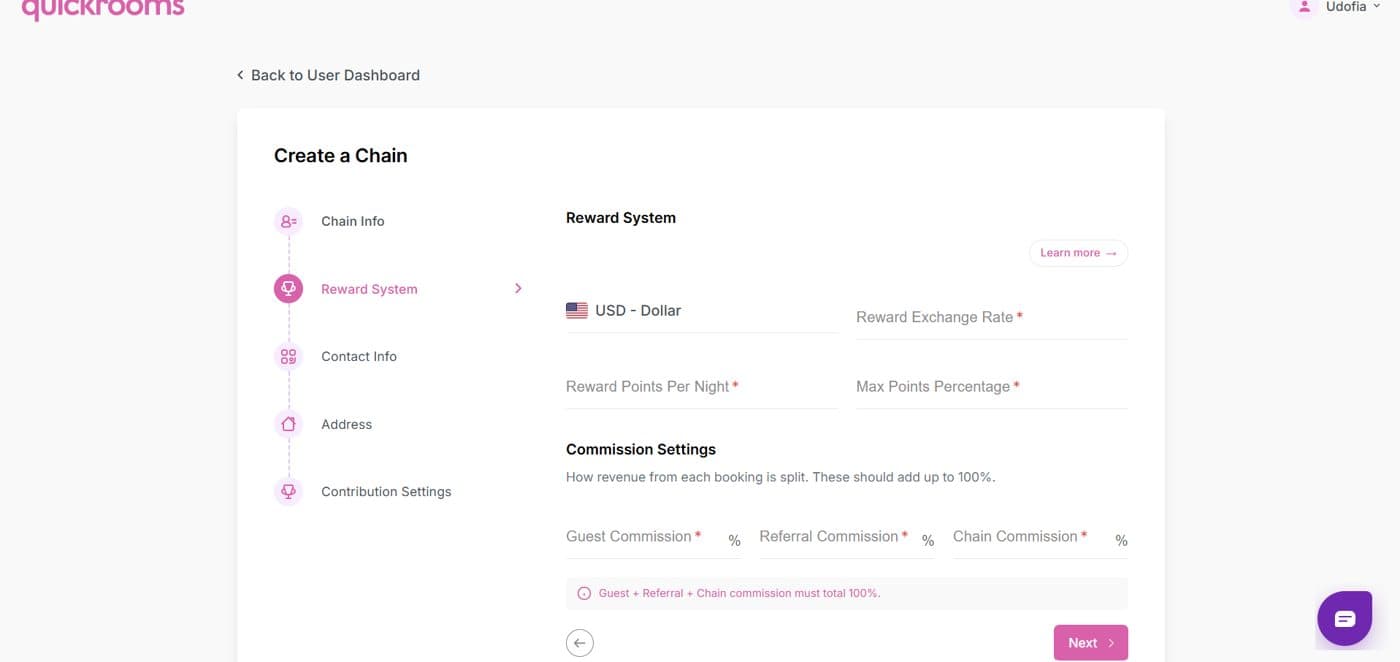Focus the Reward Points Per Night field

702,387
